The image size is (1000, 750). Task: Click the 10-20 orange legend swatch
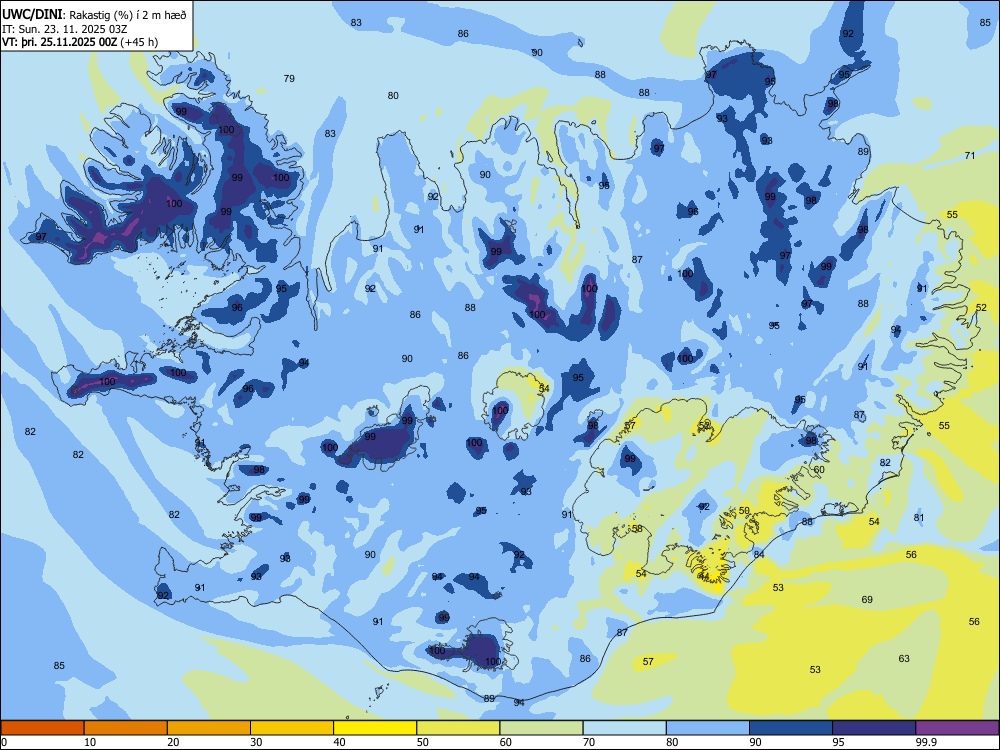126,728
